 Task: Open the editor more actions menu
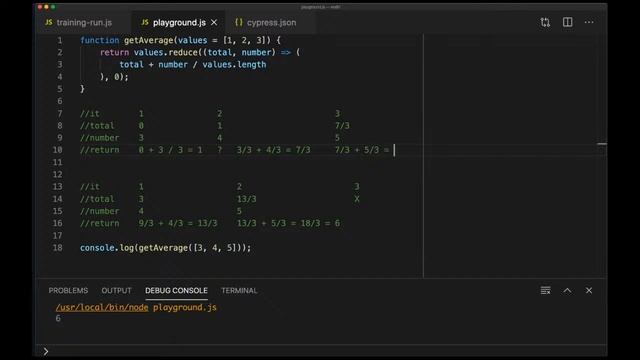click(x=589, y=22)
